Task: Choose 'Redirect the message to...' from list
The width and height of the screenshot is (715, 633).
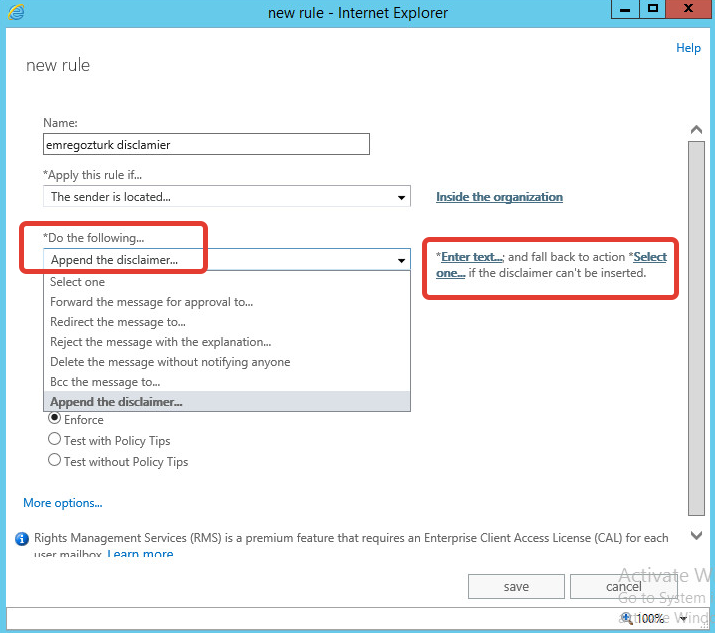Action: click(x=118, y=322)
